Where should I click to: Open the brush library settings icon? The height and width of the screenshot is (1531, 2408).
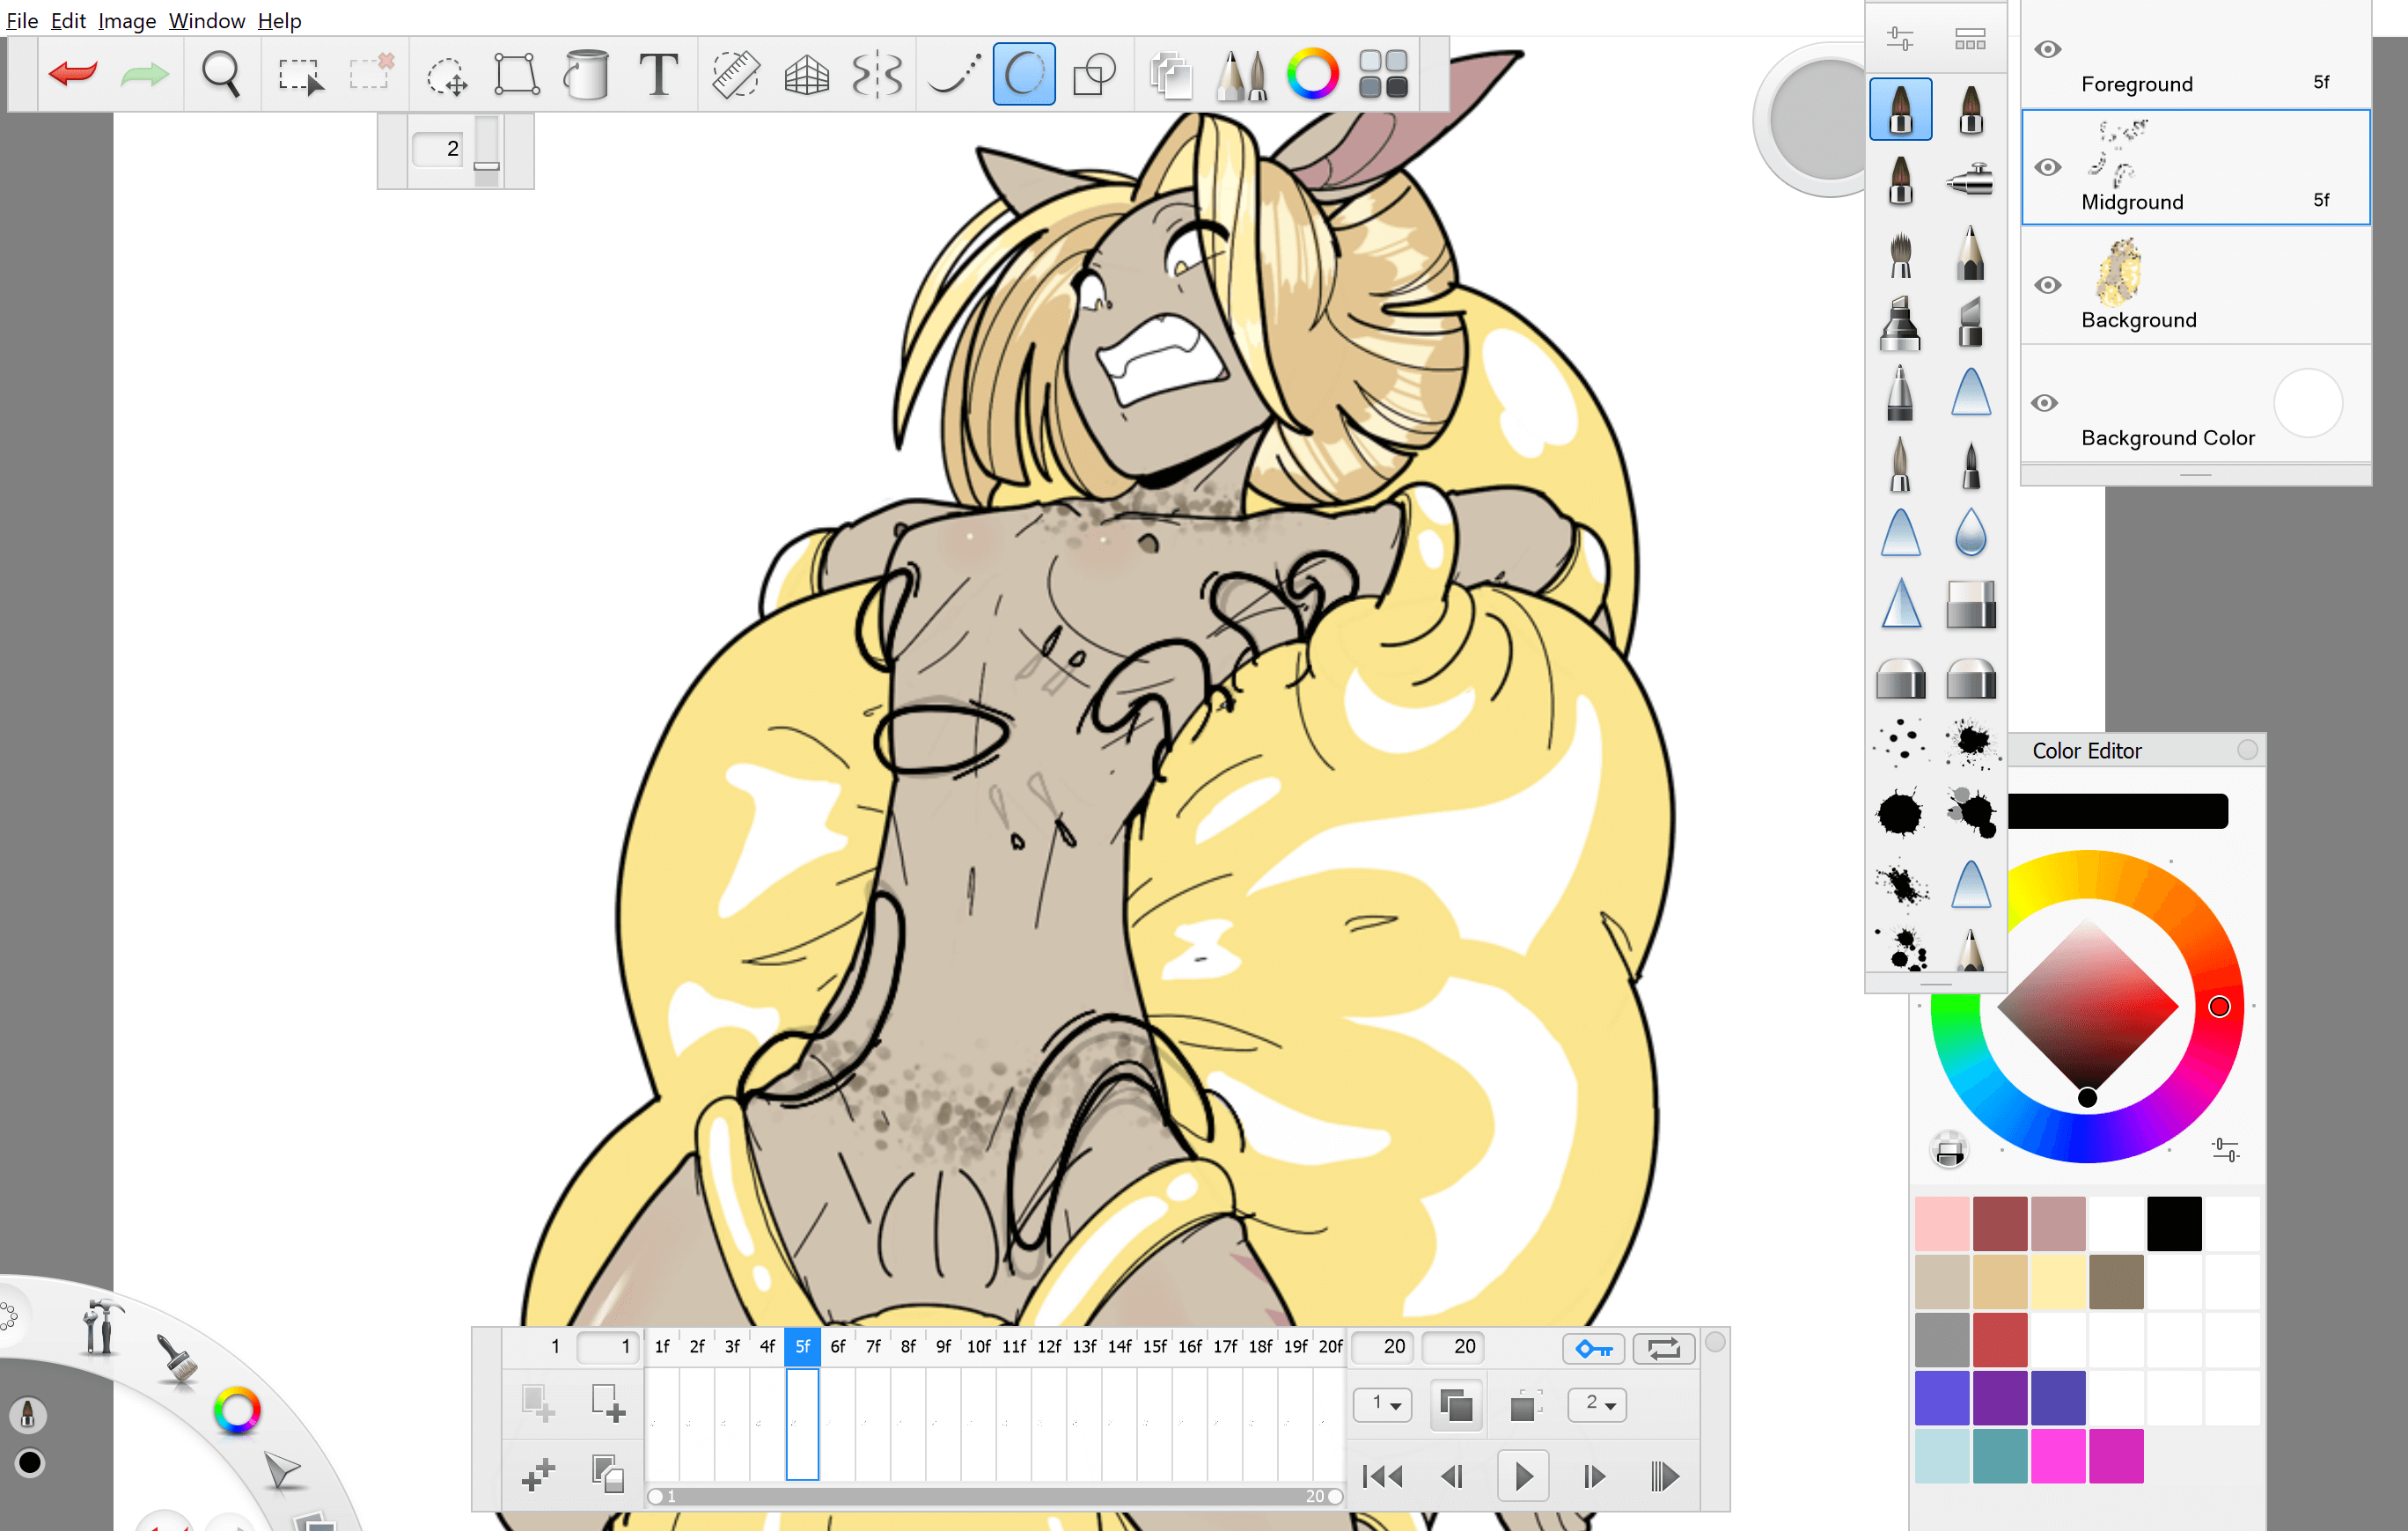point(1900,39)
